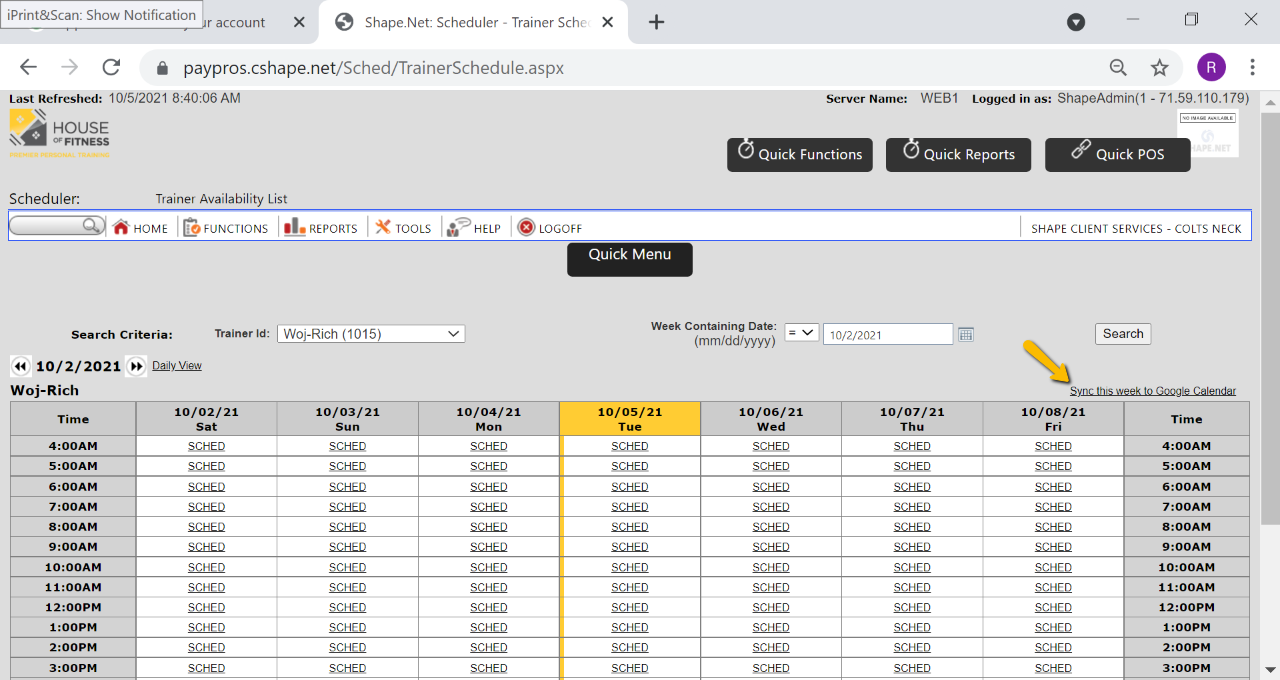Screen dimensions: 1280x680
Task: Select the REPORTS icon
Action: pyautogui.click(x=295, y=227)
